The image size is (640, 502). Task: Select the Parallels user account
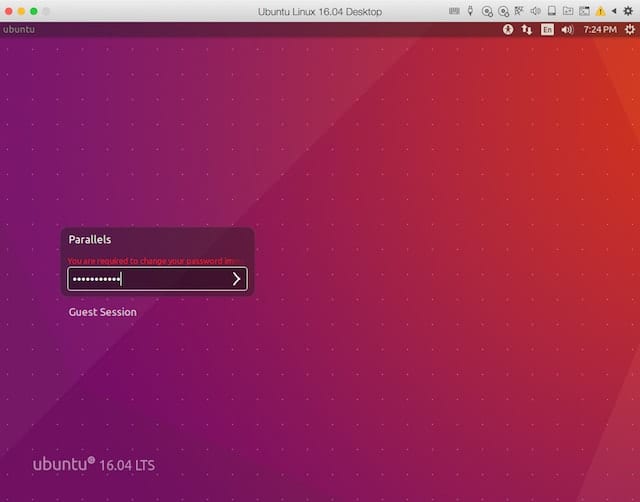90,240
